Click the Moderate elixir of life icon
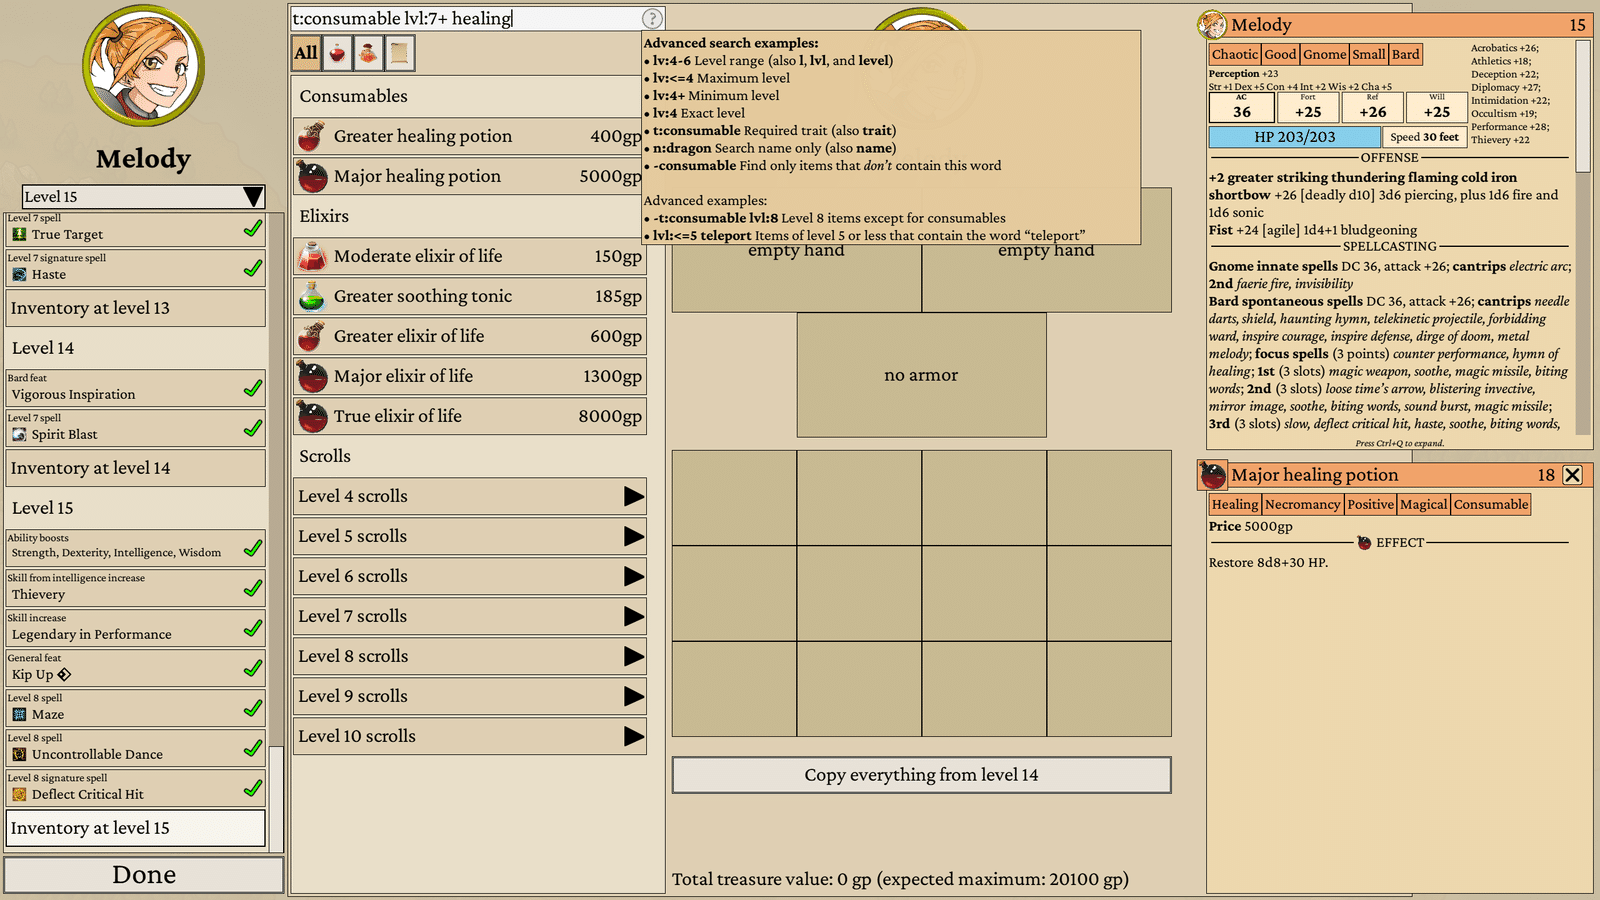The width and height of the screenshot is (1600, 900). coord(312,256)
